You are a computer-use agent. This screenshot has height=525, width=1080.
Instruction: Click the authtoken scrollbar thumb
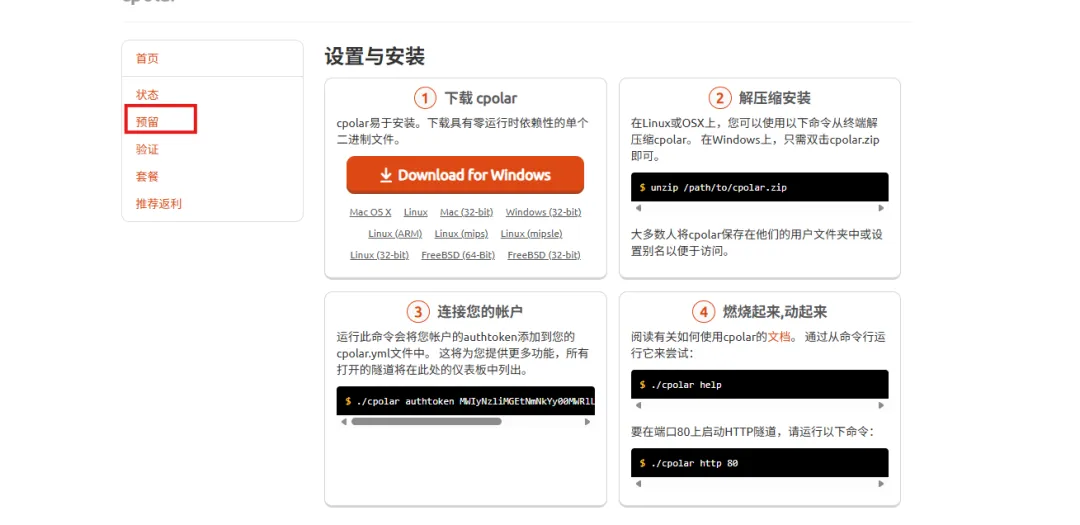tap(426, 421)
